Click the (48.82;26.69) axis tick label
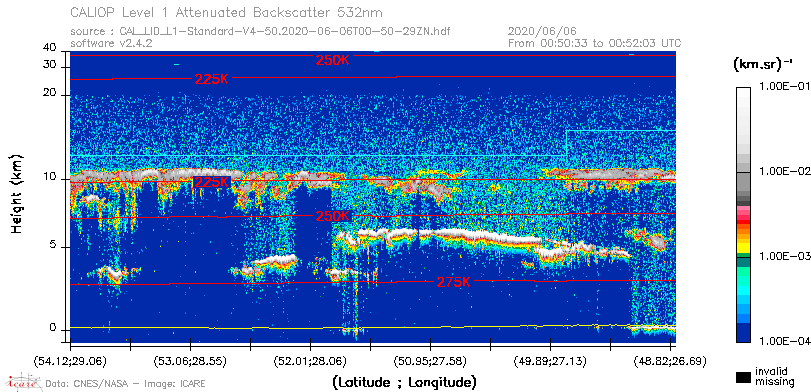The image size is (811, 392). pyautogui.click(x=670, y=360)
